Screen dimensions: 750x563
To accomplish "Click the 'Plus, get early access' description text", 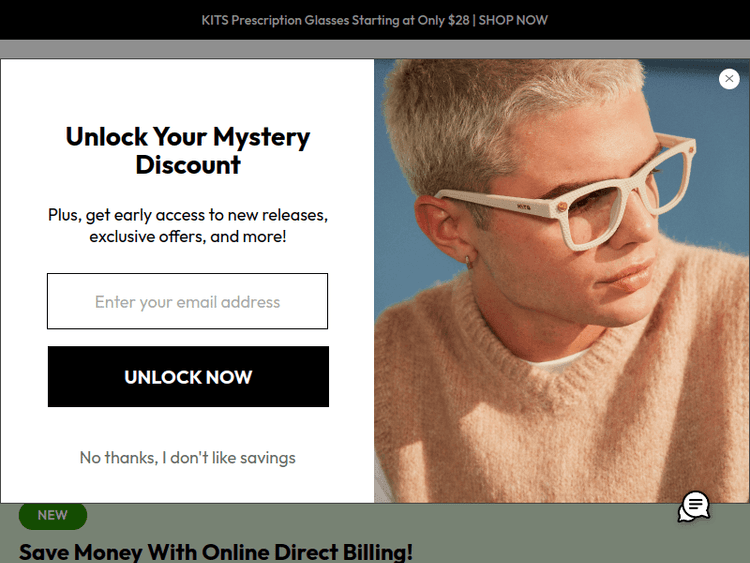I will (x=188, y=225).
